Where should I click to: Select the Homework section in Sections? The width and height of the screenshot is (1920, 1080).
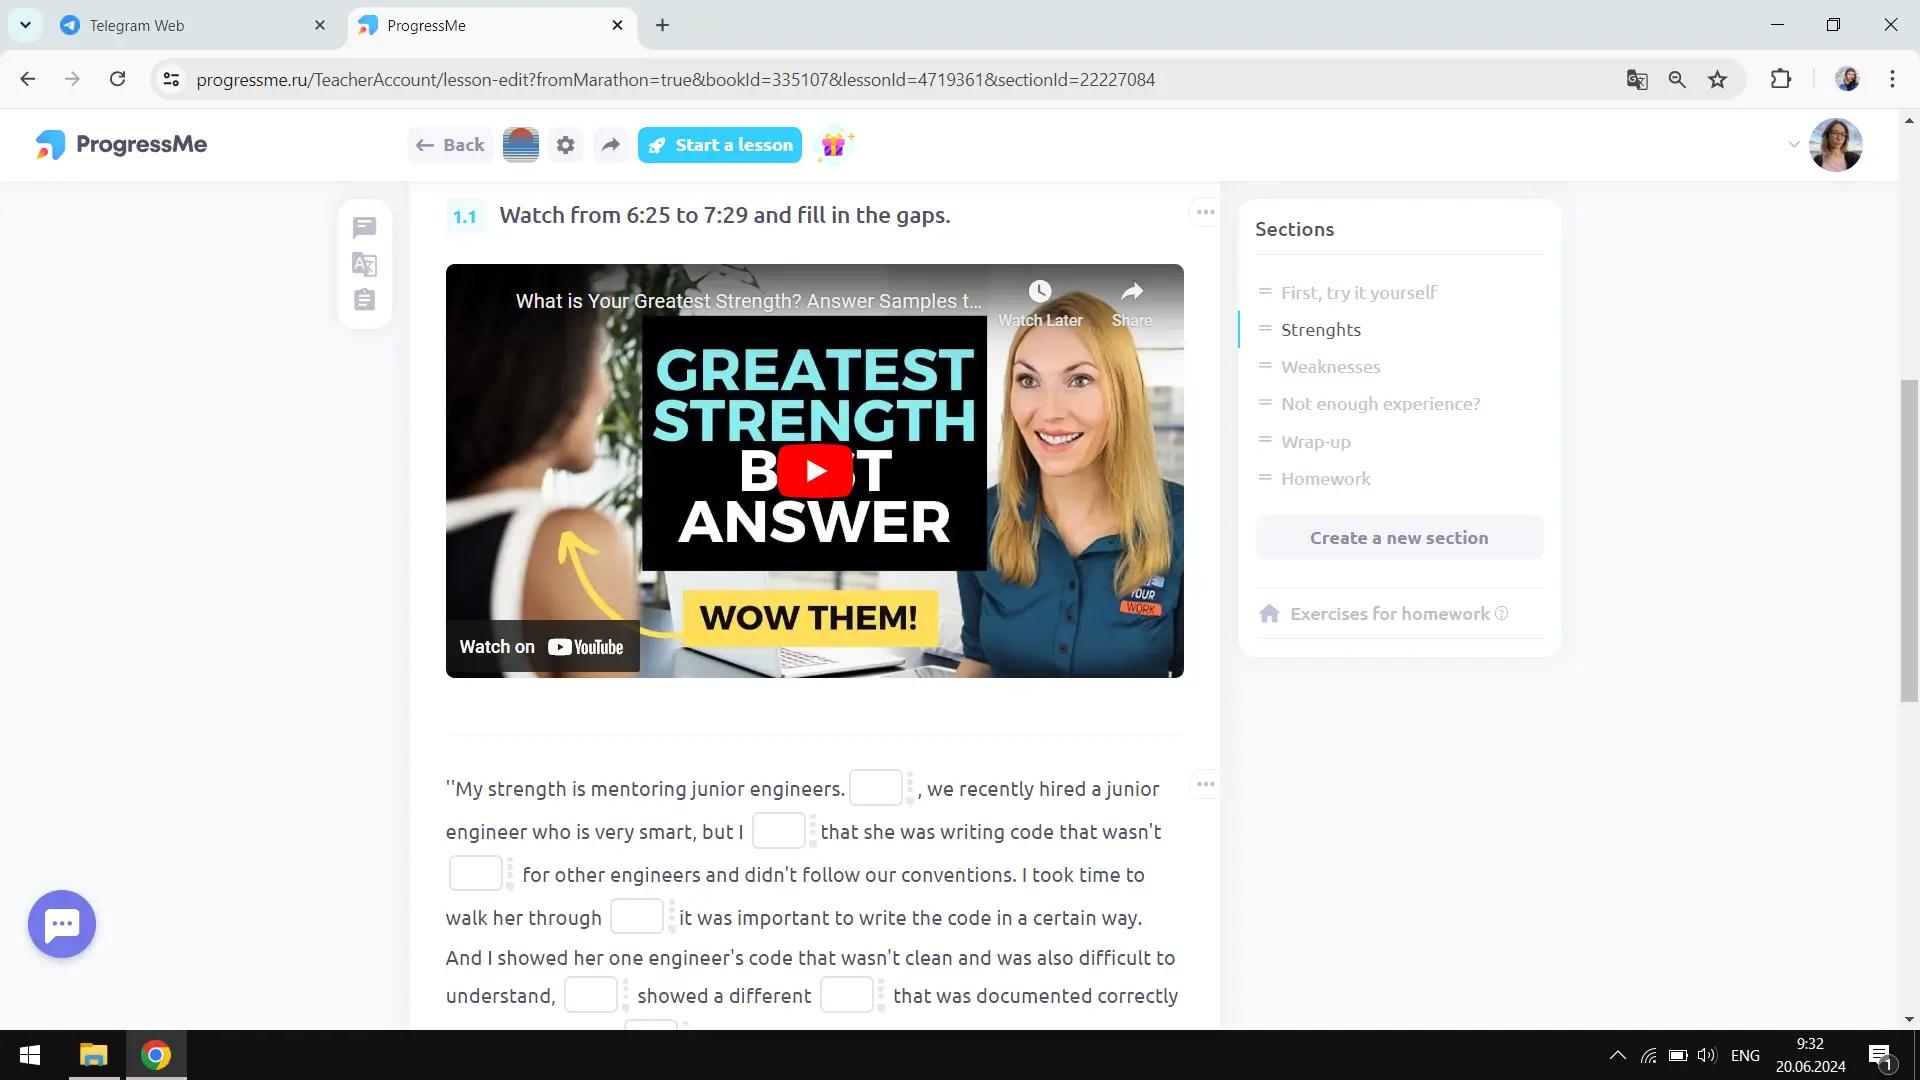click(1326, 478)
